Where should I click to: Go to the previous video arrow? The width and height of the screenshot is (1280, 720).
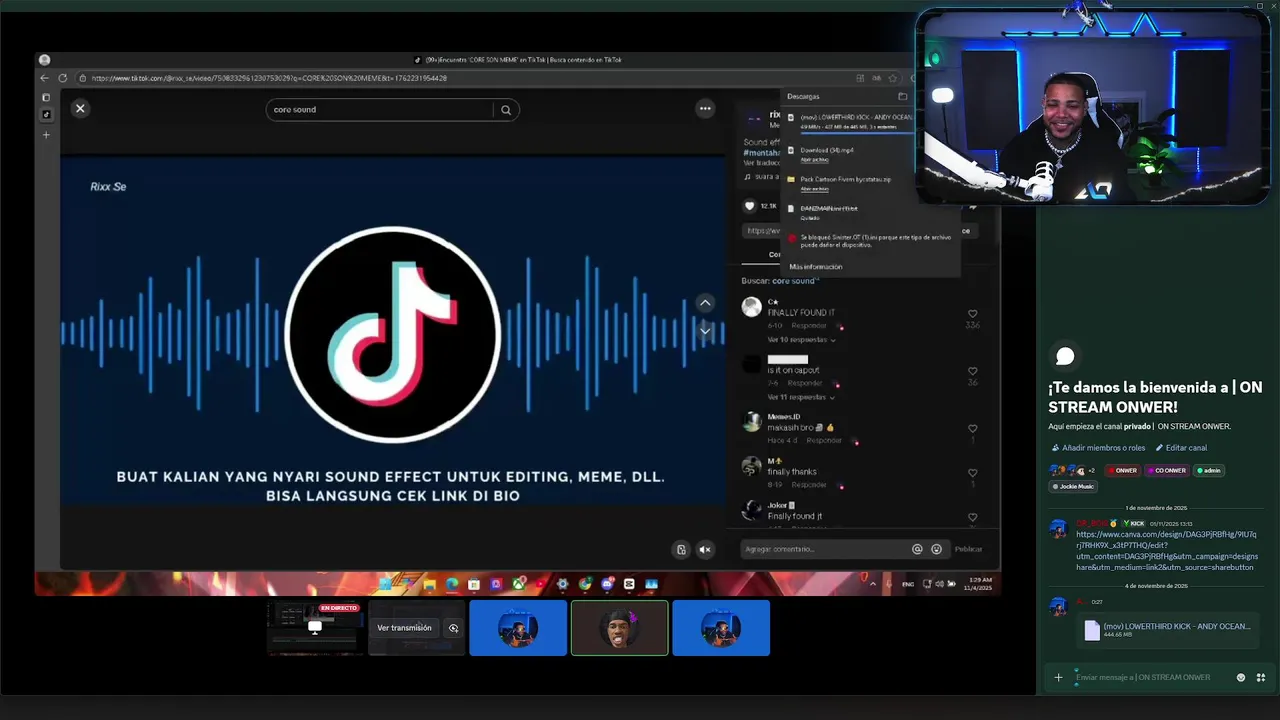coord(705,302)
